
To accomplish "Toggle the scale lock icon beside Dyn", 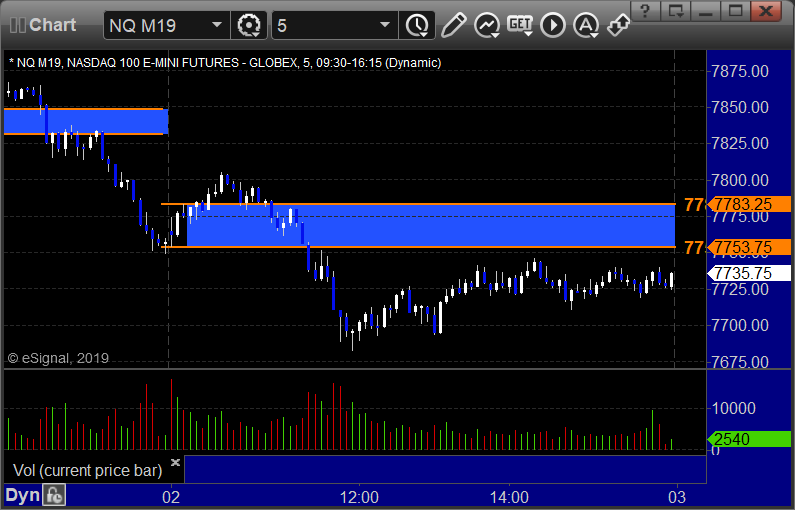I will (x=54, y=495).
